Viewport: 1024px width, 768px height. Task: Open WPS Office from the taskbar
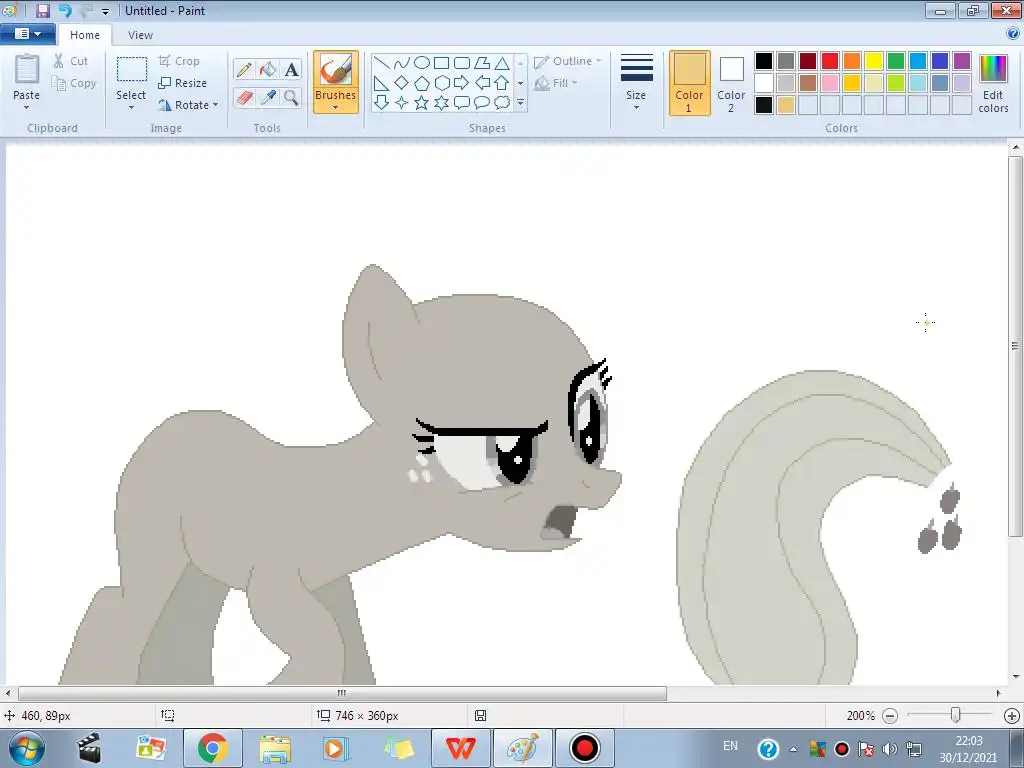(x=460, y=748)
